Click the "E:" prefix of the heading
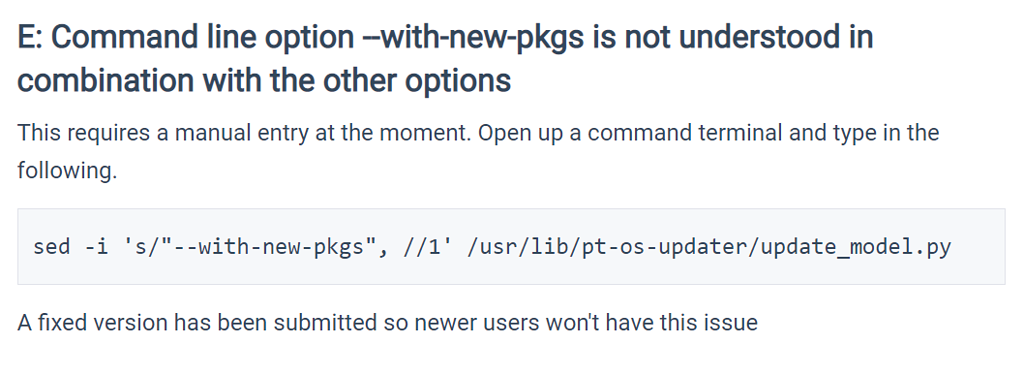 tap(30, 38)
